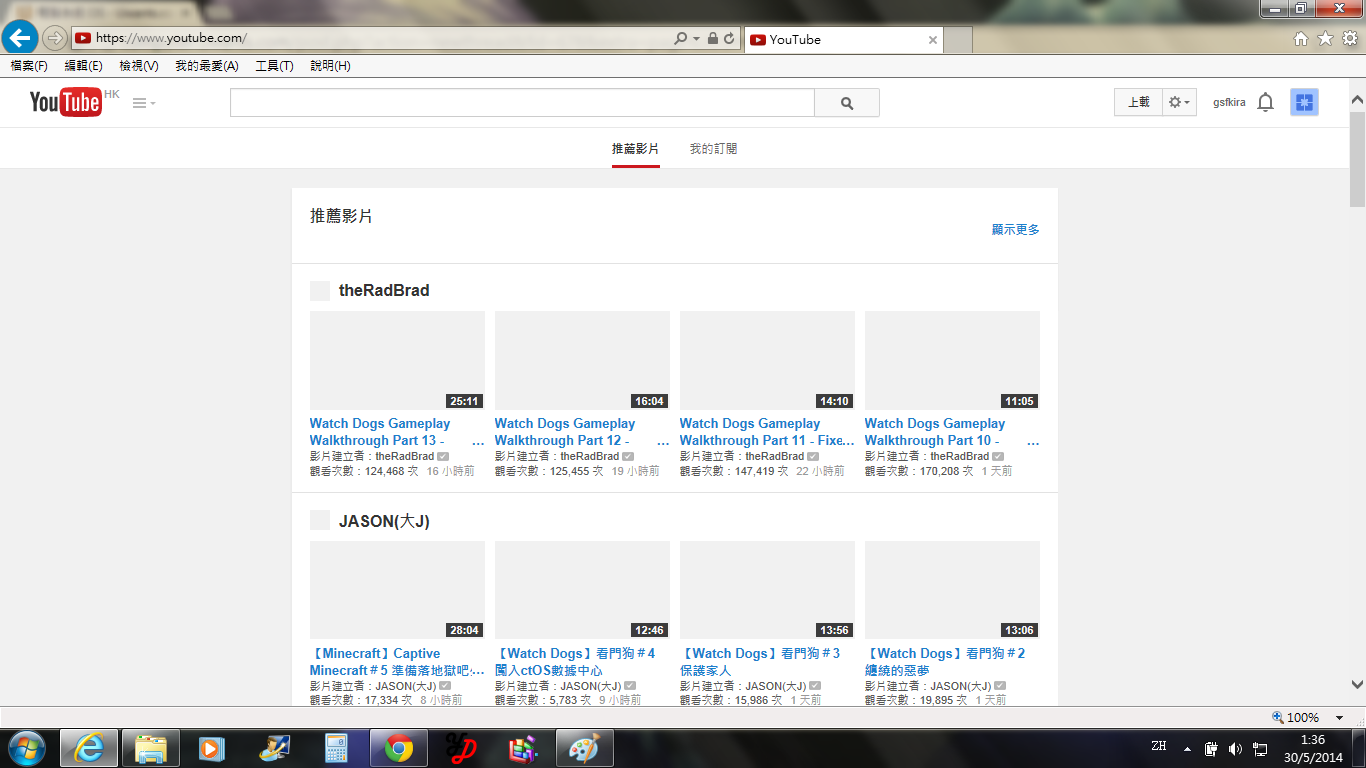Expand the 100% zoom level dropdown
The image size is (1366, 768).
coord(1340,718)
